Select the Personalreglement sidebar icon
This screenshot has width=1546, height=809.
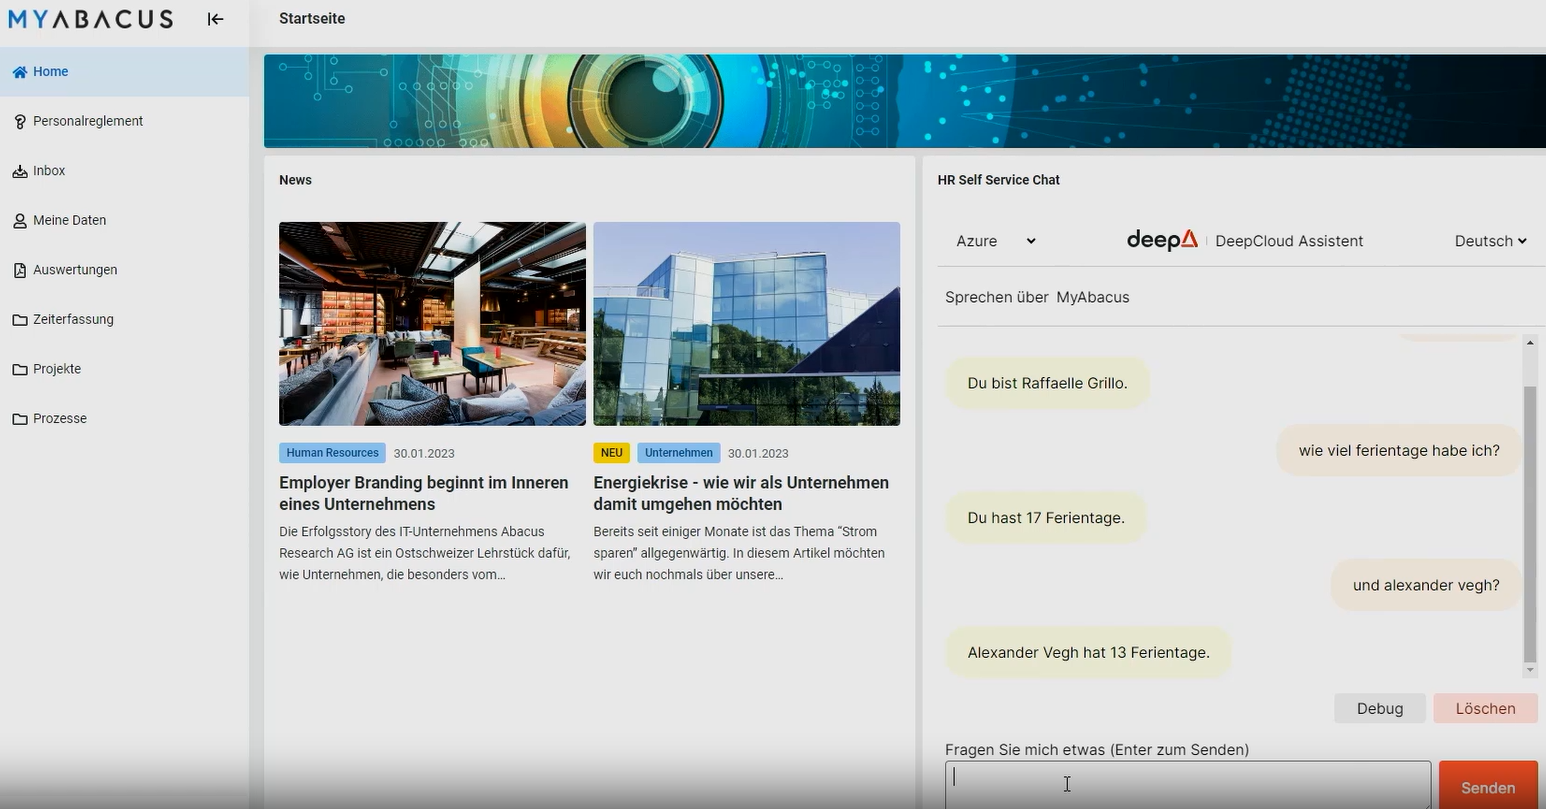(x=20, y=121)
